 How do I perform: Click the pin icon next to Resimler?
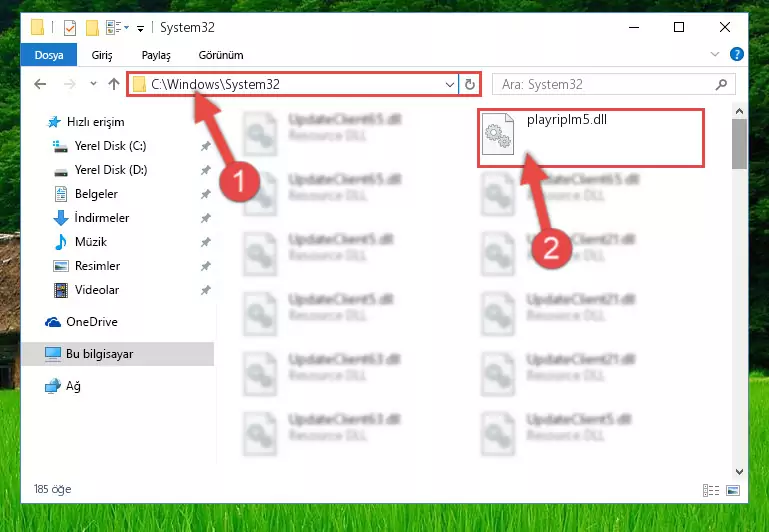[205, 266]
